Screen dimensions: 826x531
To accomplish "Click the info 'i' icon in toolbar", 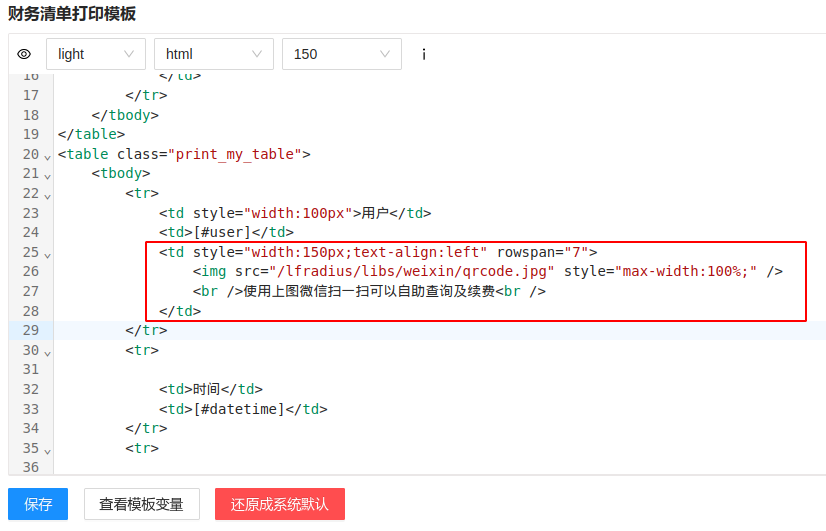I will tap(424, 54).
